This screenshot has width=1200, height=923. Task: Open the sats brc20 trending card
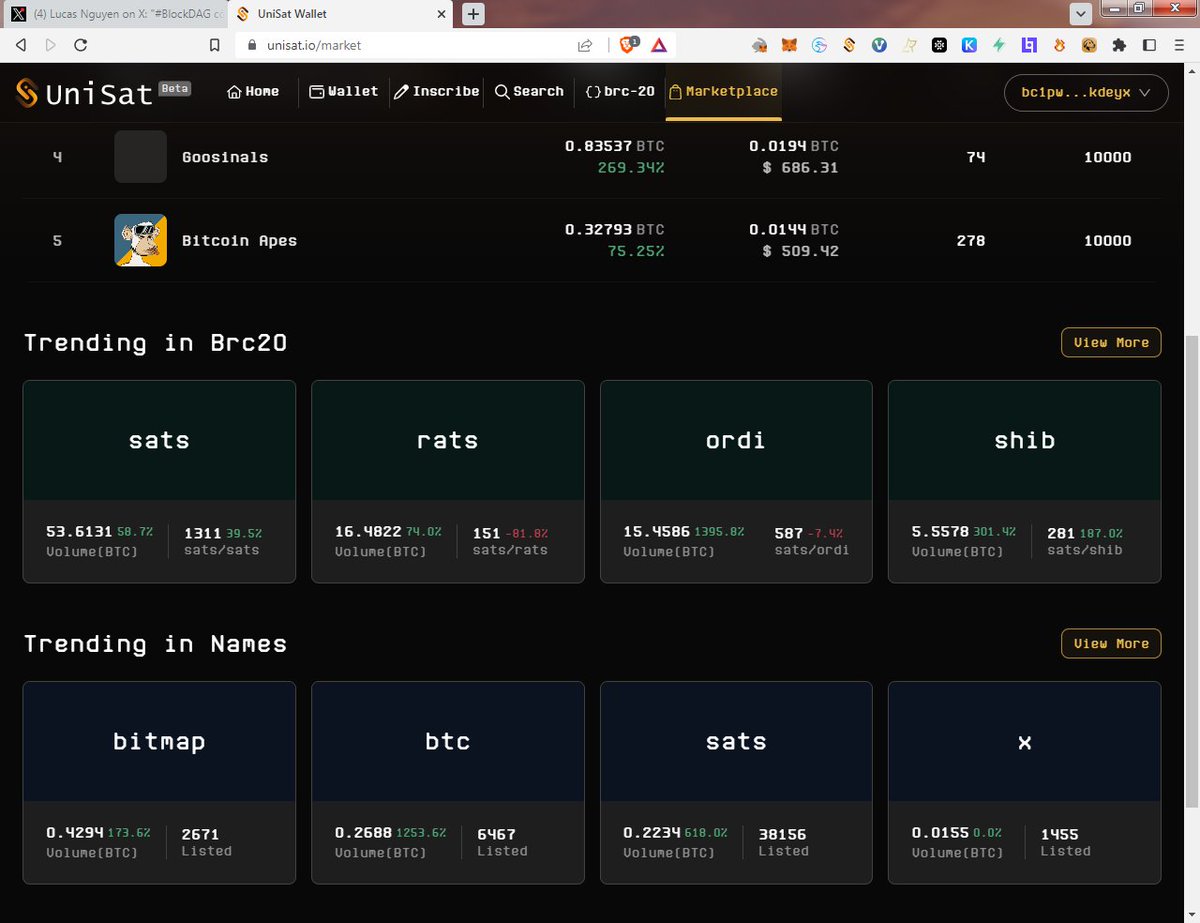pyautogui.click(x=159, y=481)
